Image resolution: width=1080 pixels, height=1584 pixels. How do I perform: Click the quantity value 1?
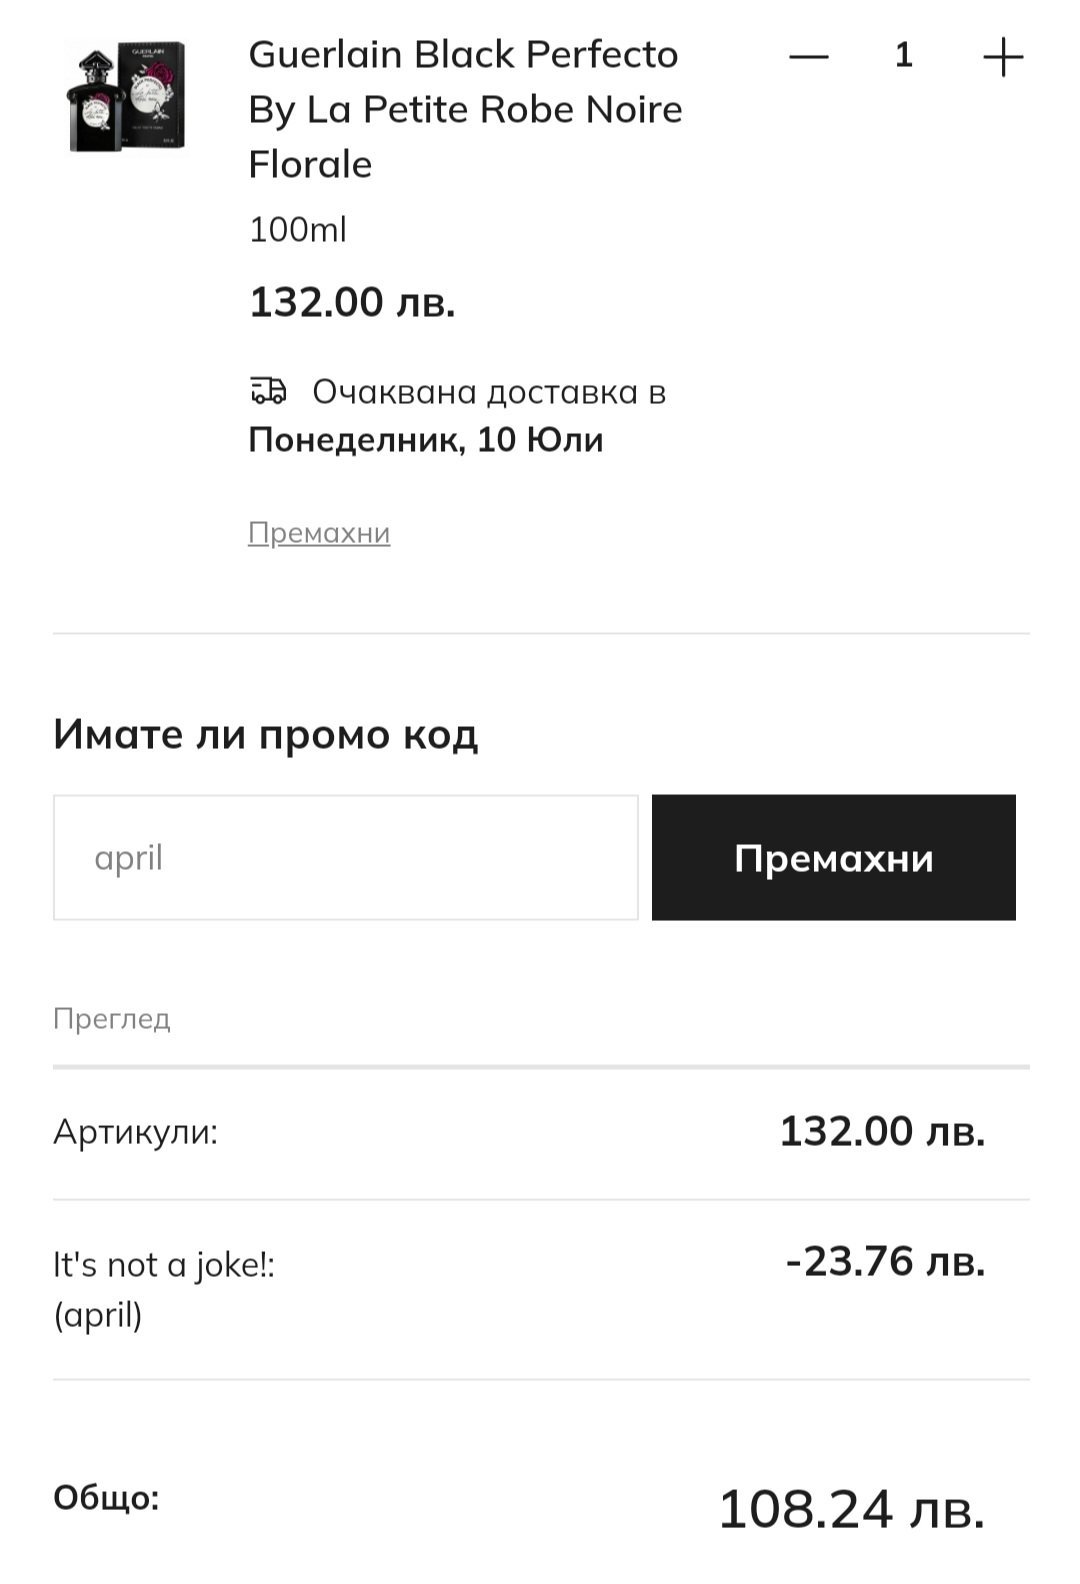[904, 56]
